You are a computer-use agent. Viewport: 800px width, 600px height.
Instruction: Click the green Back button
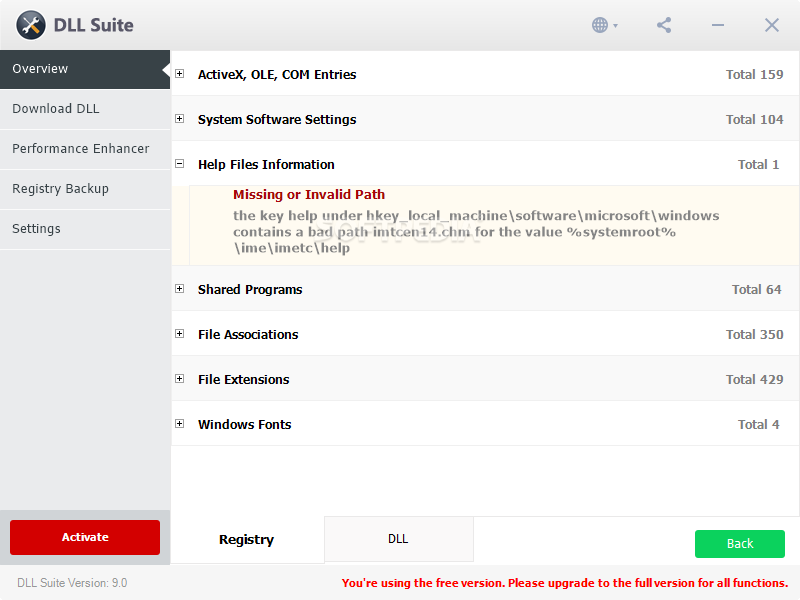click(740, 544)
